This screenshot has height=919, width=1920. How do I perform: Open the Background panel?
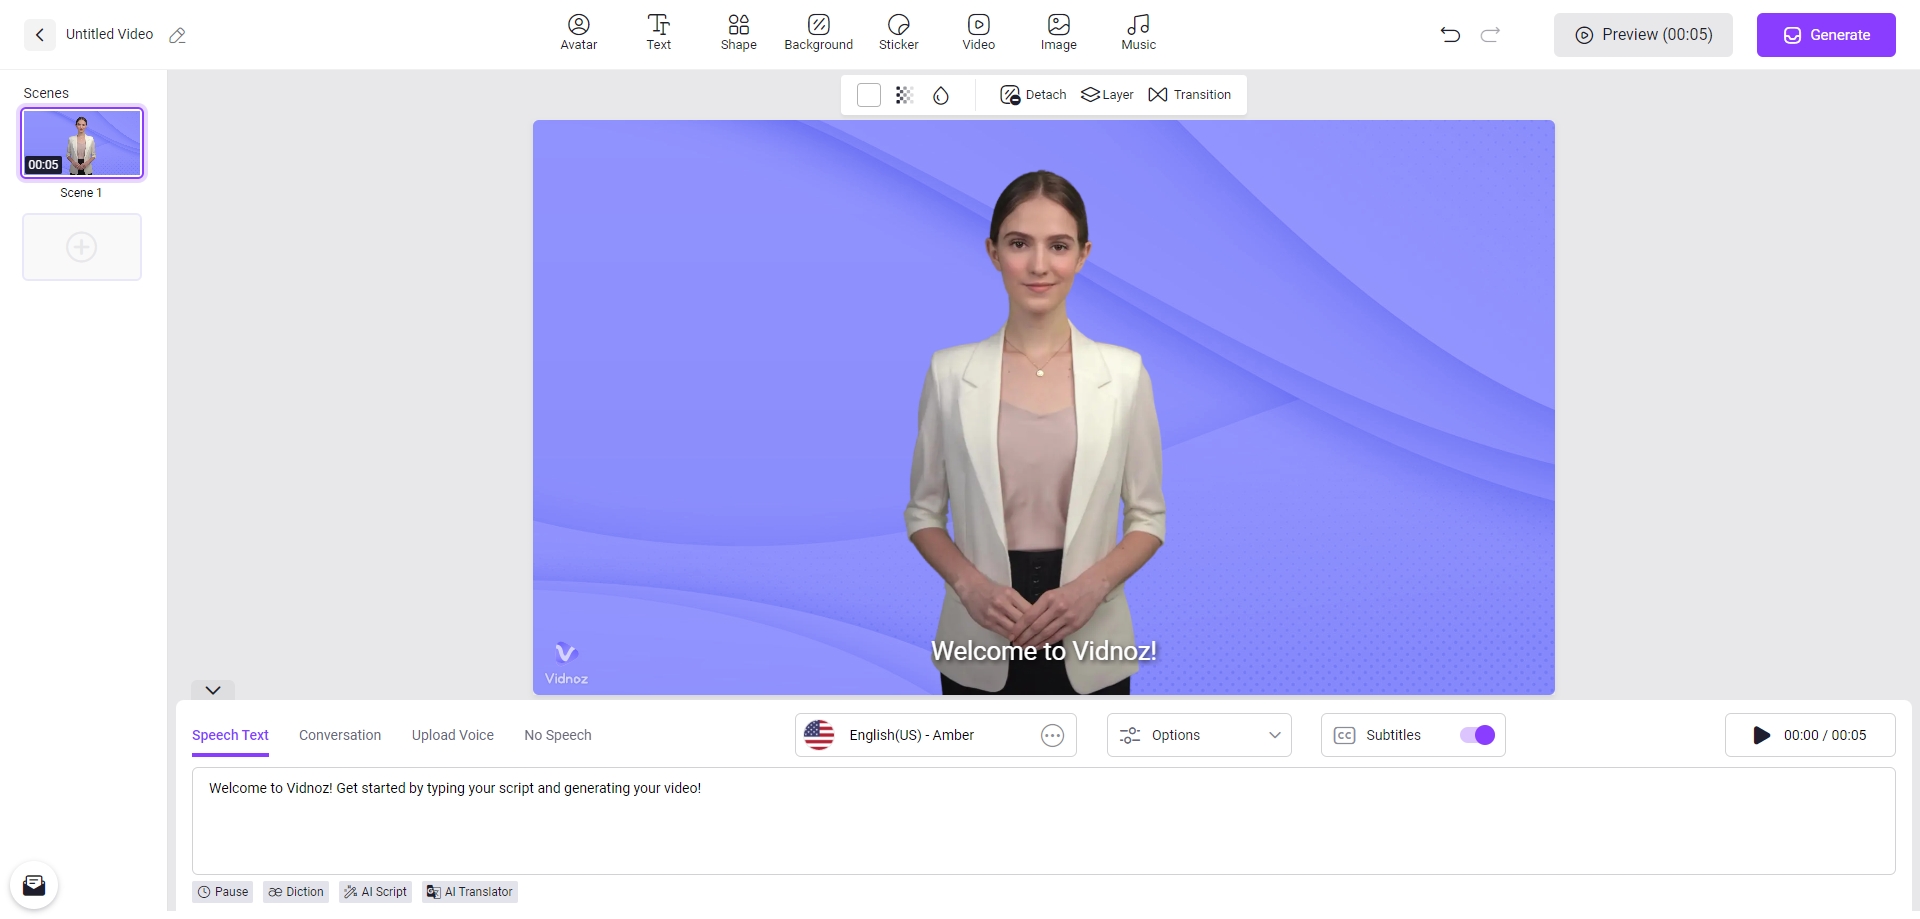coord(818,32)
